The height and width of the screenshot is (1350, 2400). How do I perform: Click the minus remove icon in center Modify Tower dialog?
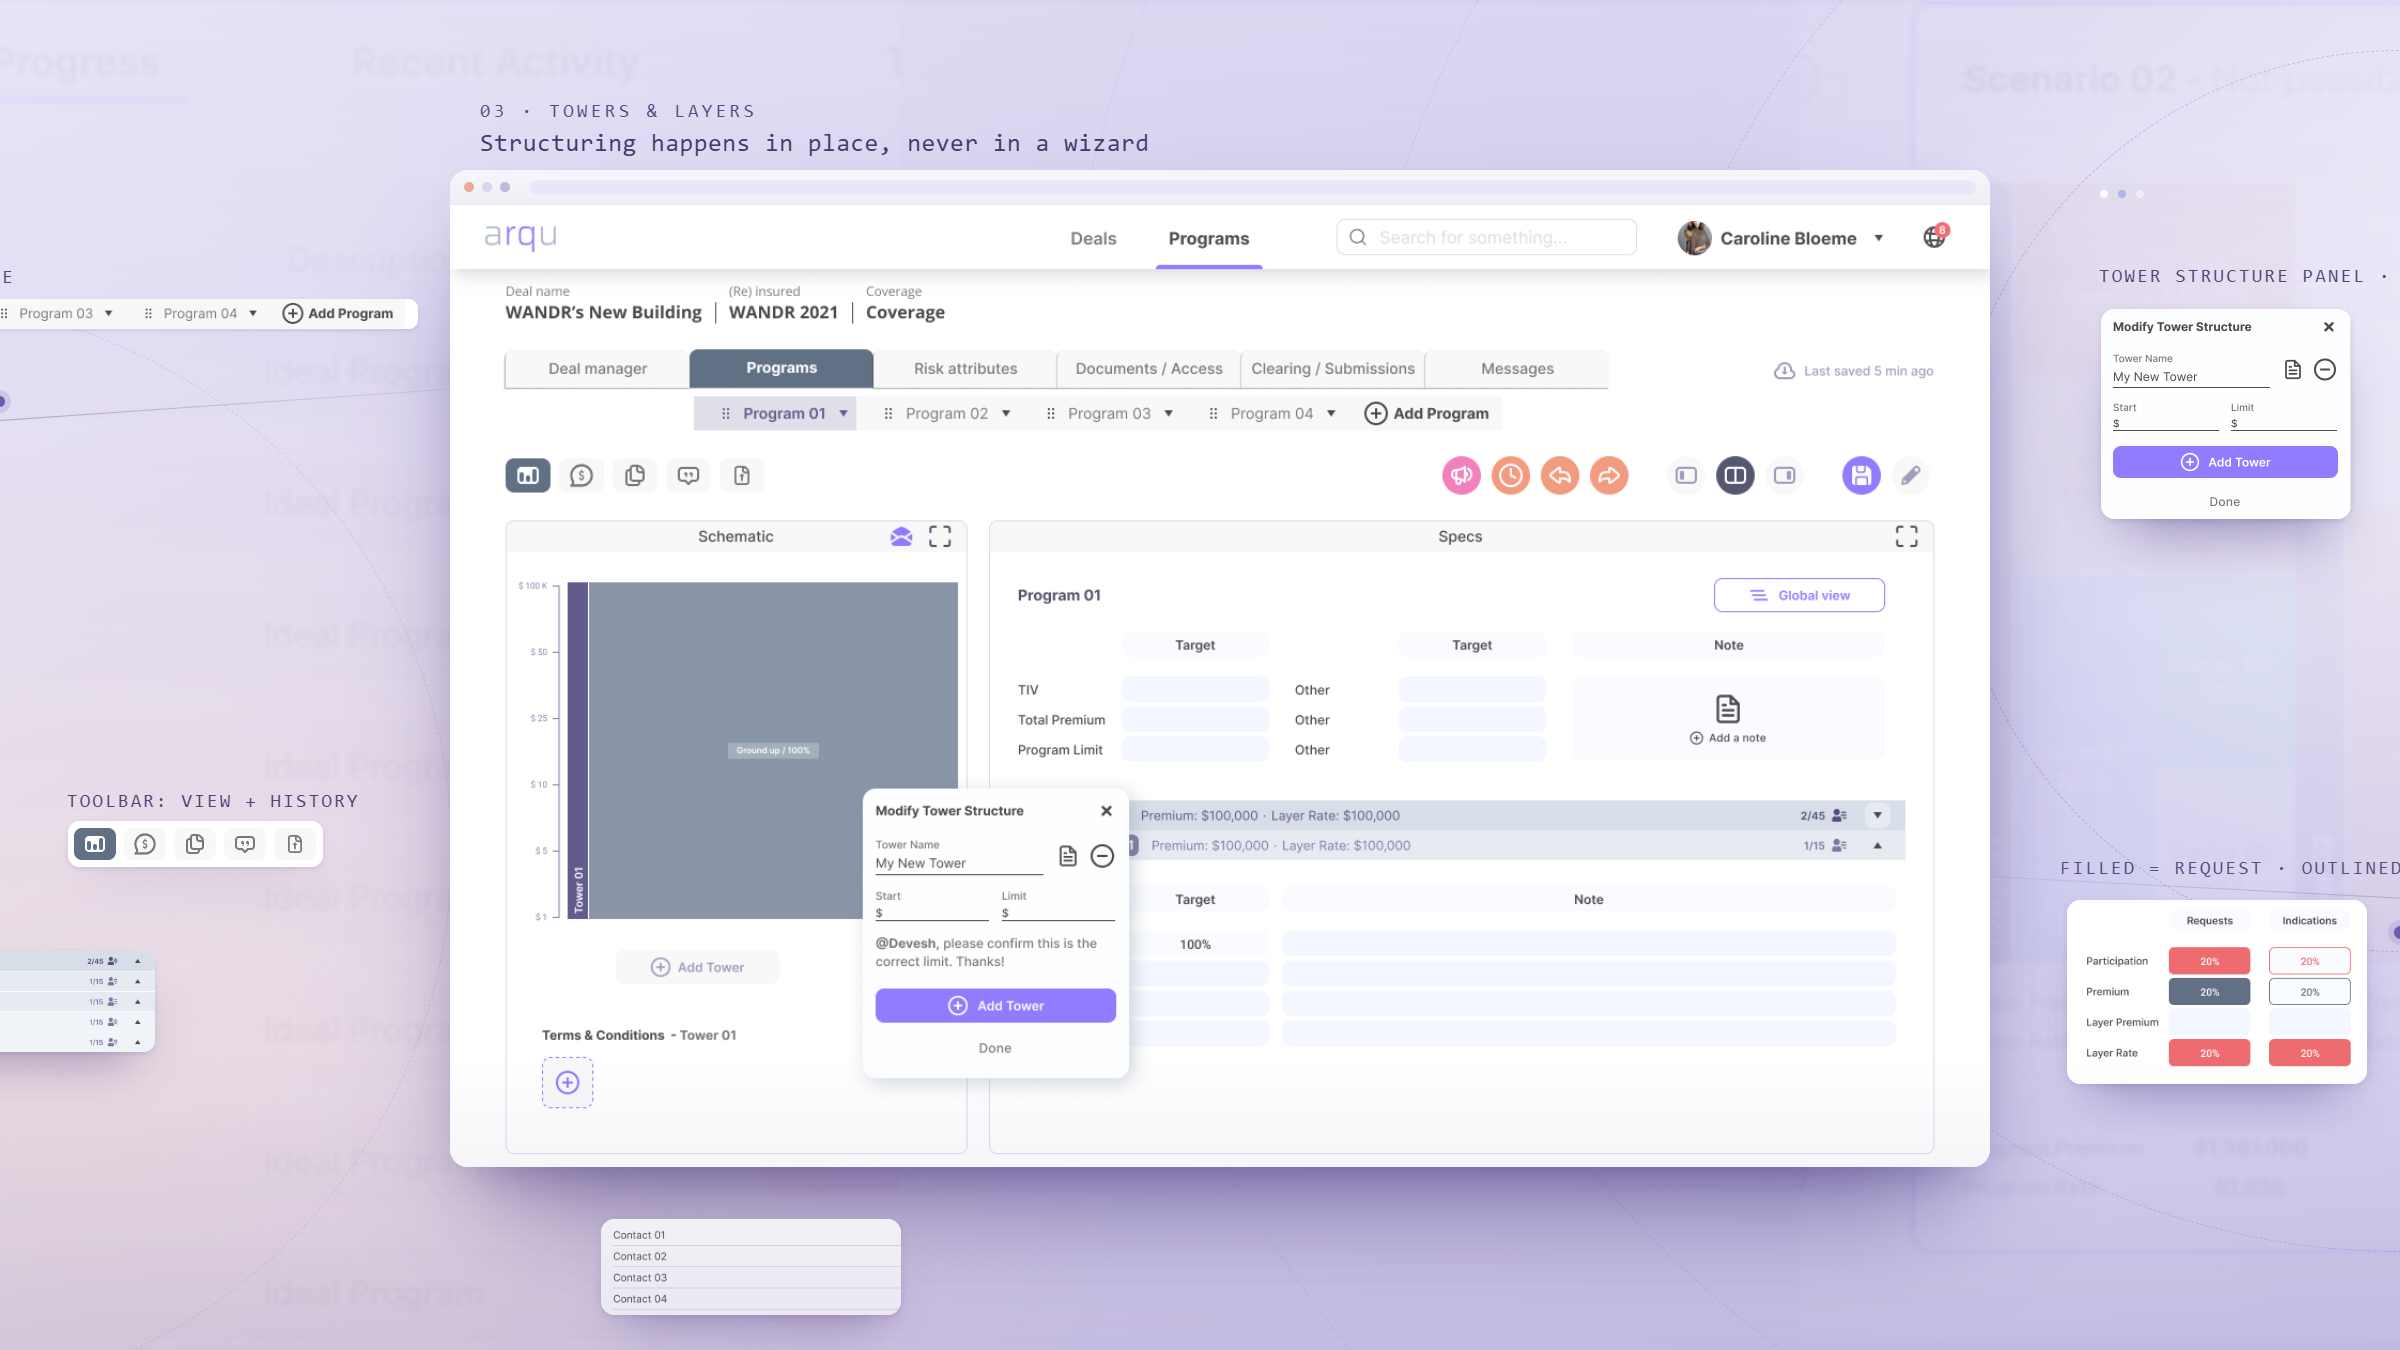tap(1102, 856)
